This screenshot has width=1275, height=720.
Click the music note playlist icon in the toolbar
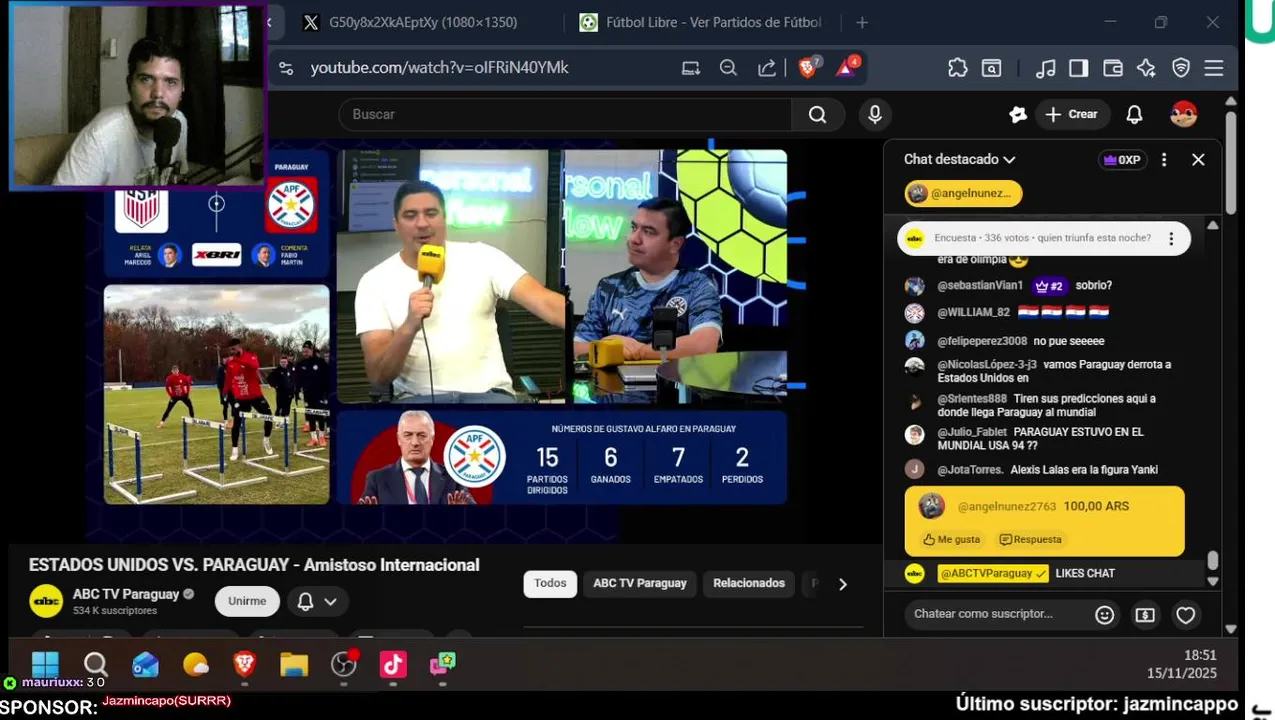click(x=1045, y=68)
